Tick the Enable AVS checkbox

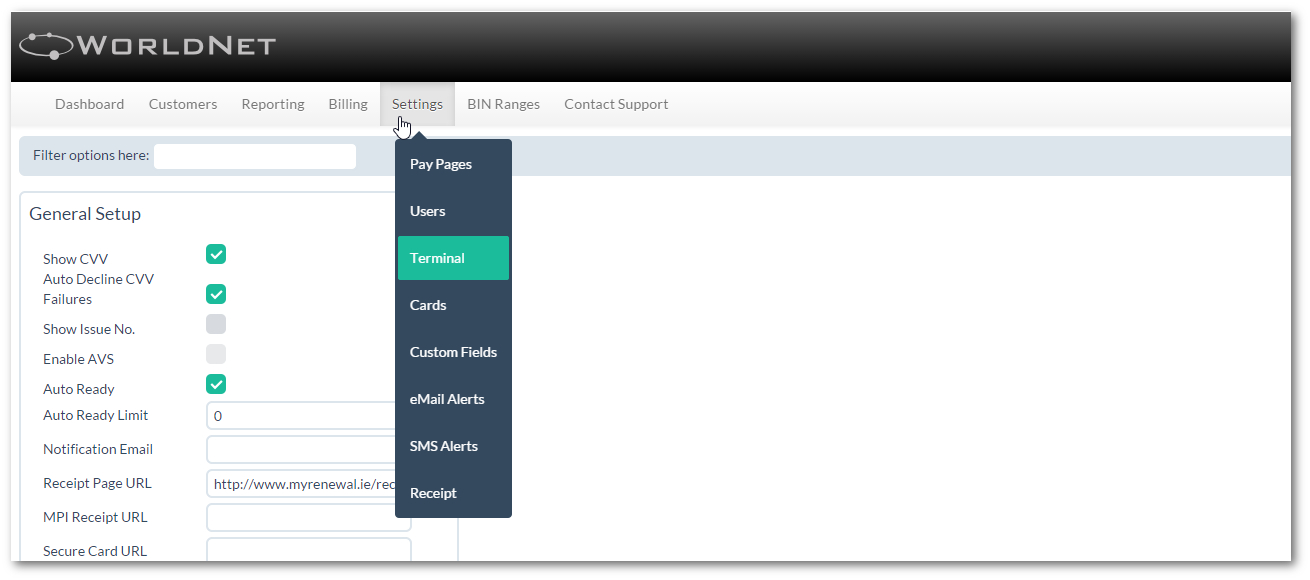[216, 354]
